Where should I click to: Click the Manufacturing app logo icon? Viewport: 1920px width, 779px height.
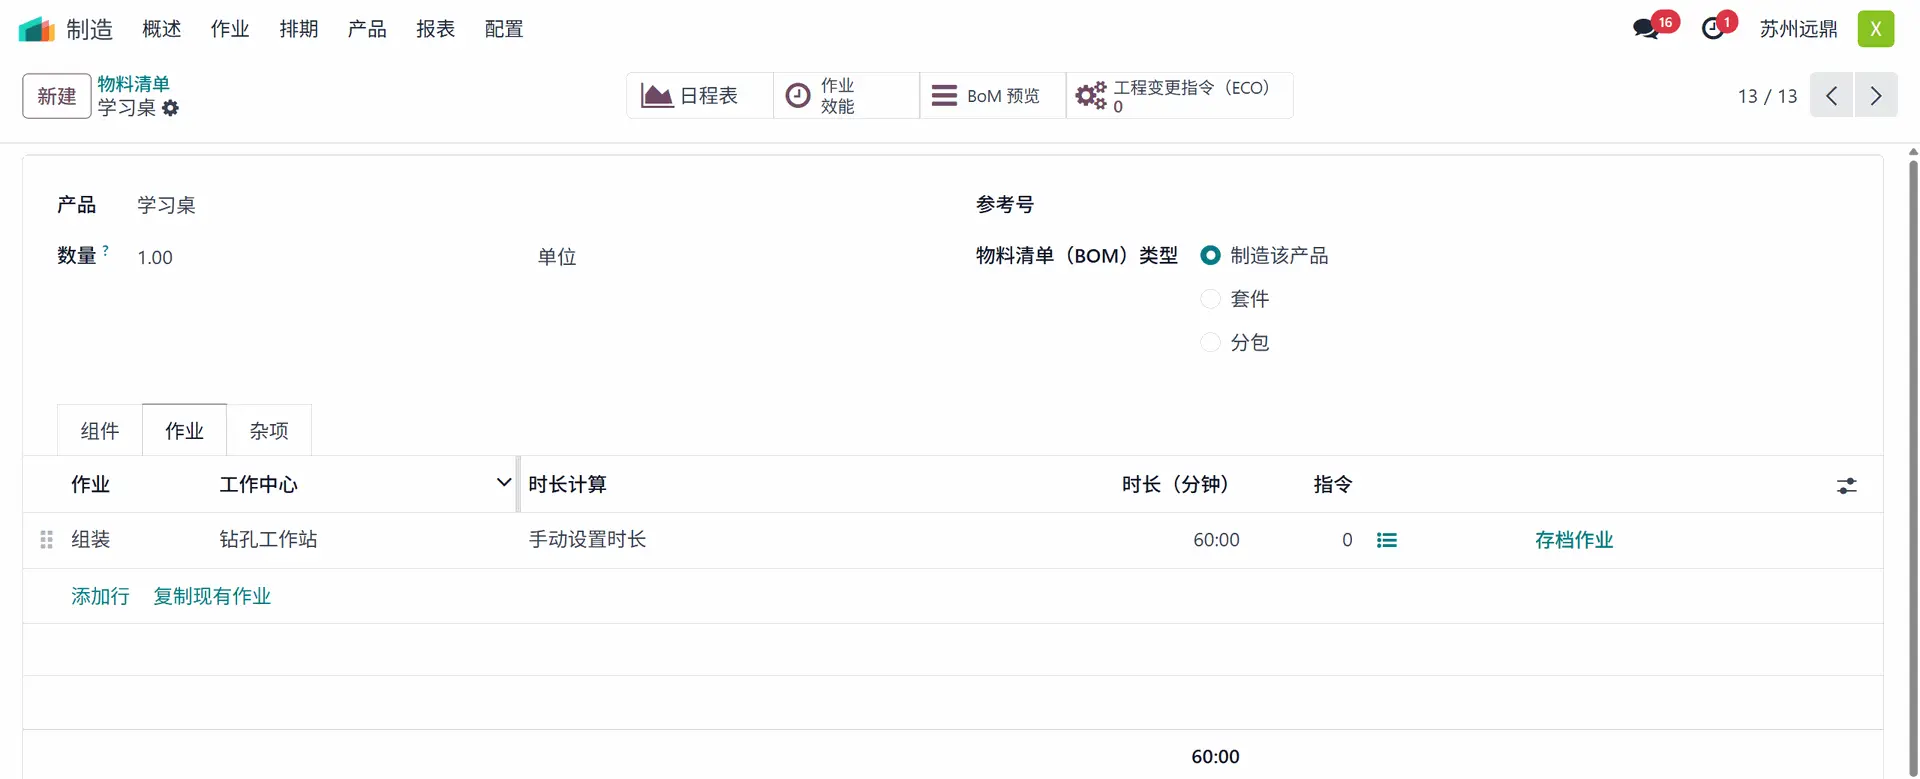[37, 29]
